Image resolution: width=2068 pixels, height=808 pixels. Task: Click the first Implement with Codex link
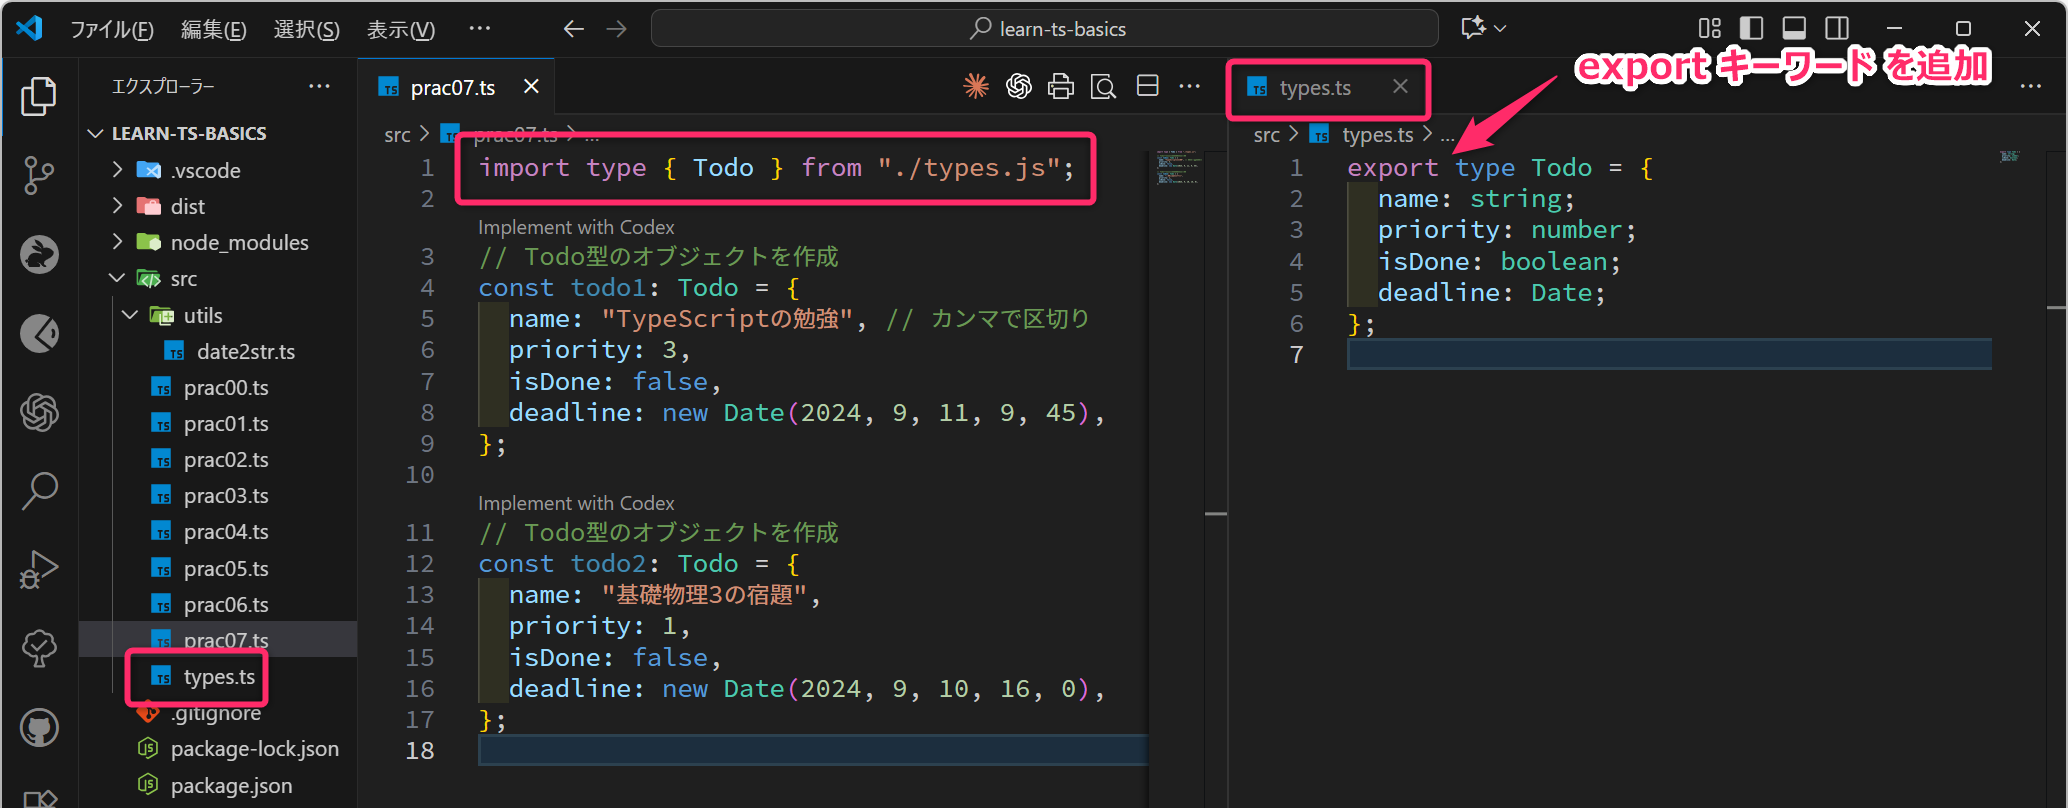[x=576, y=227]
